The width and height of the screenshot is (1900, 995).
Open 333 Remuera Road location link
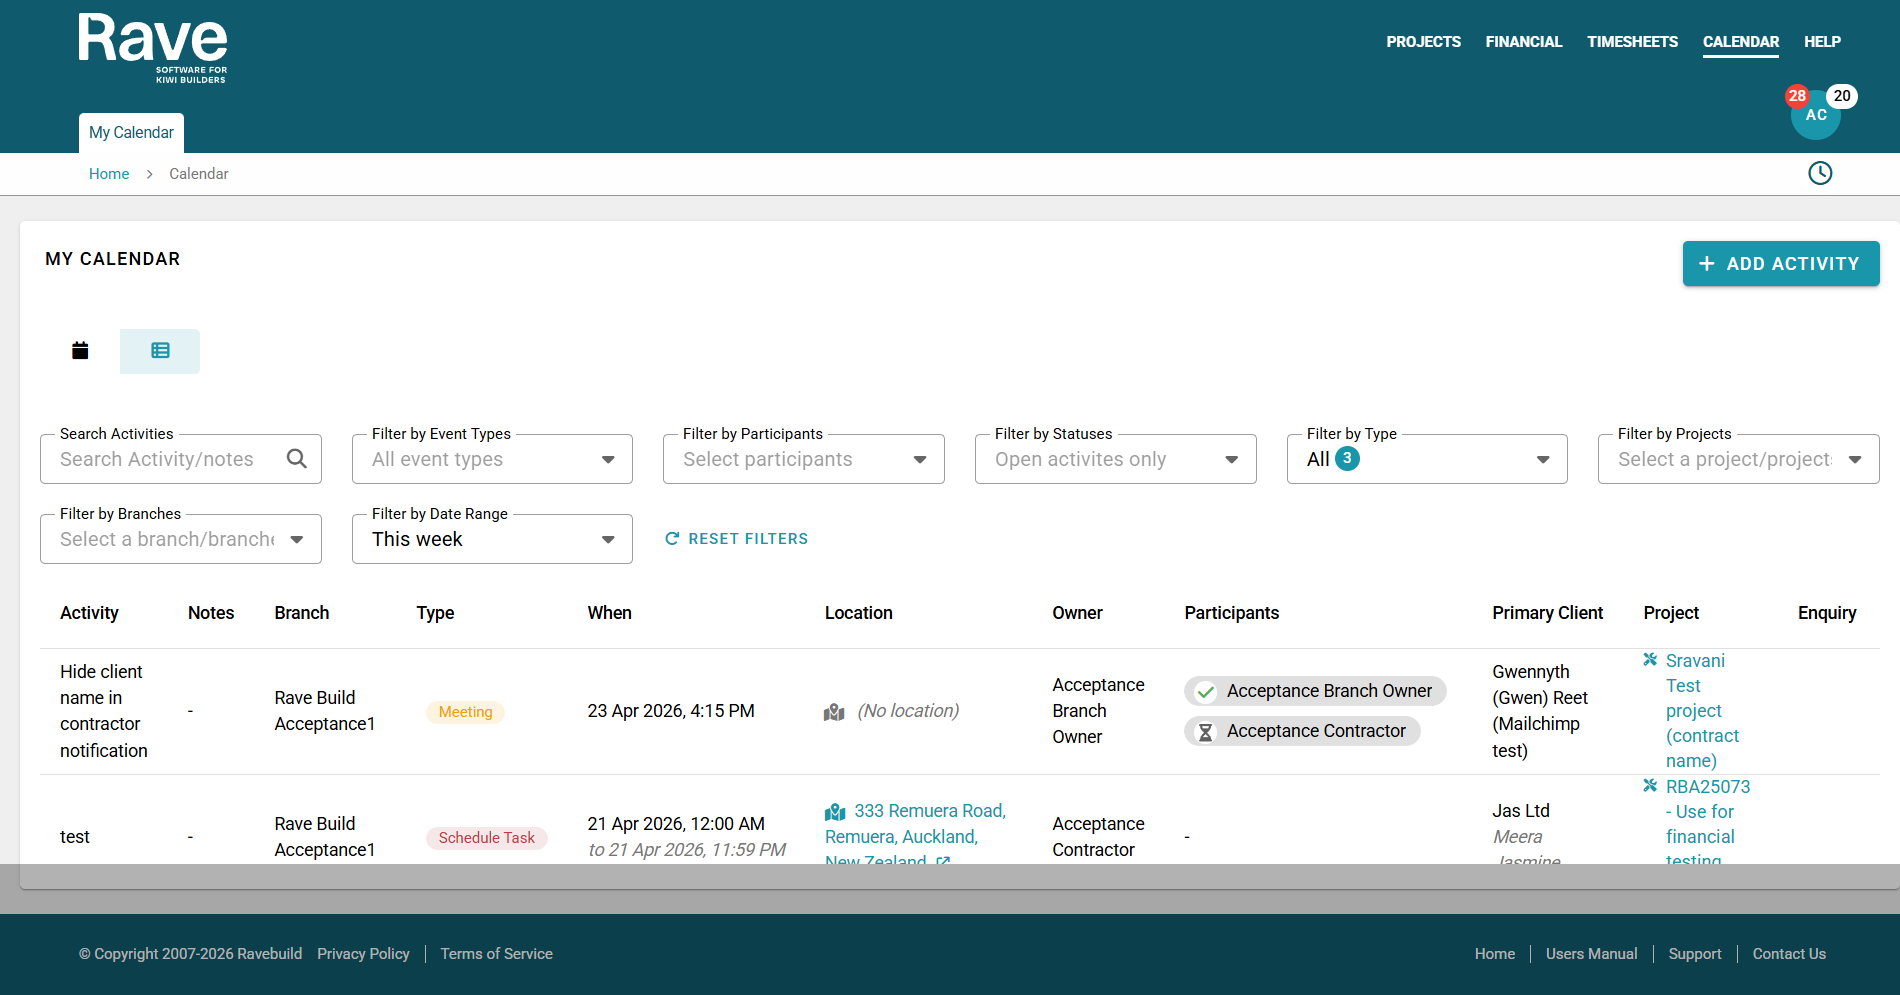pyautogui.click(x=915, y=836)
